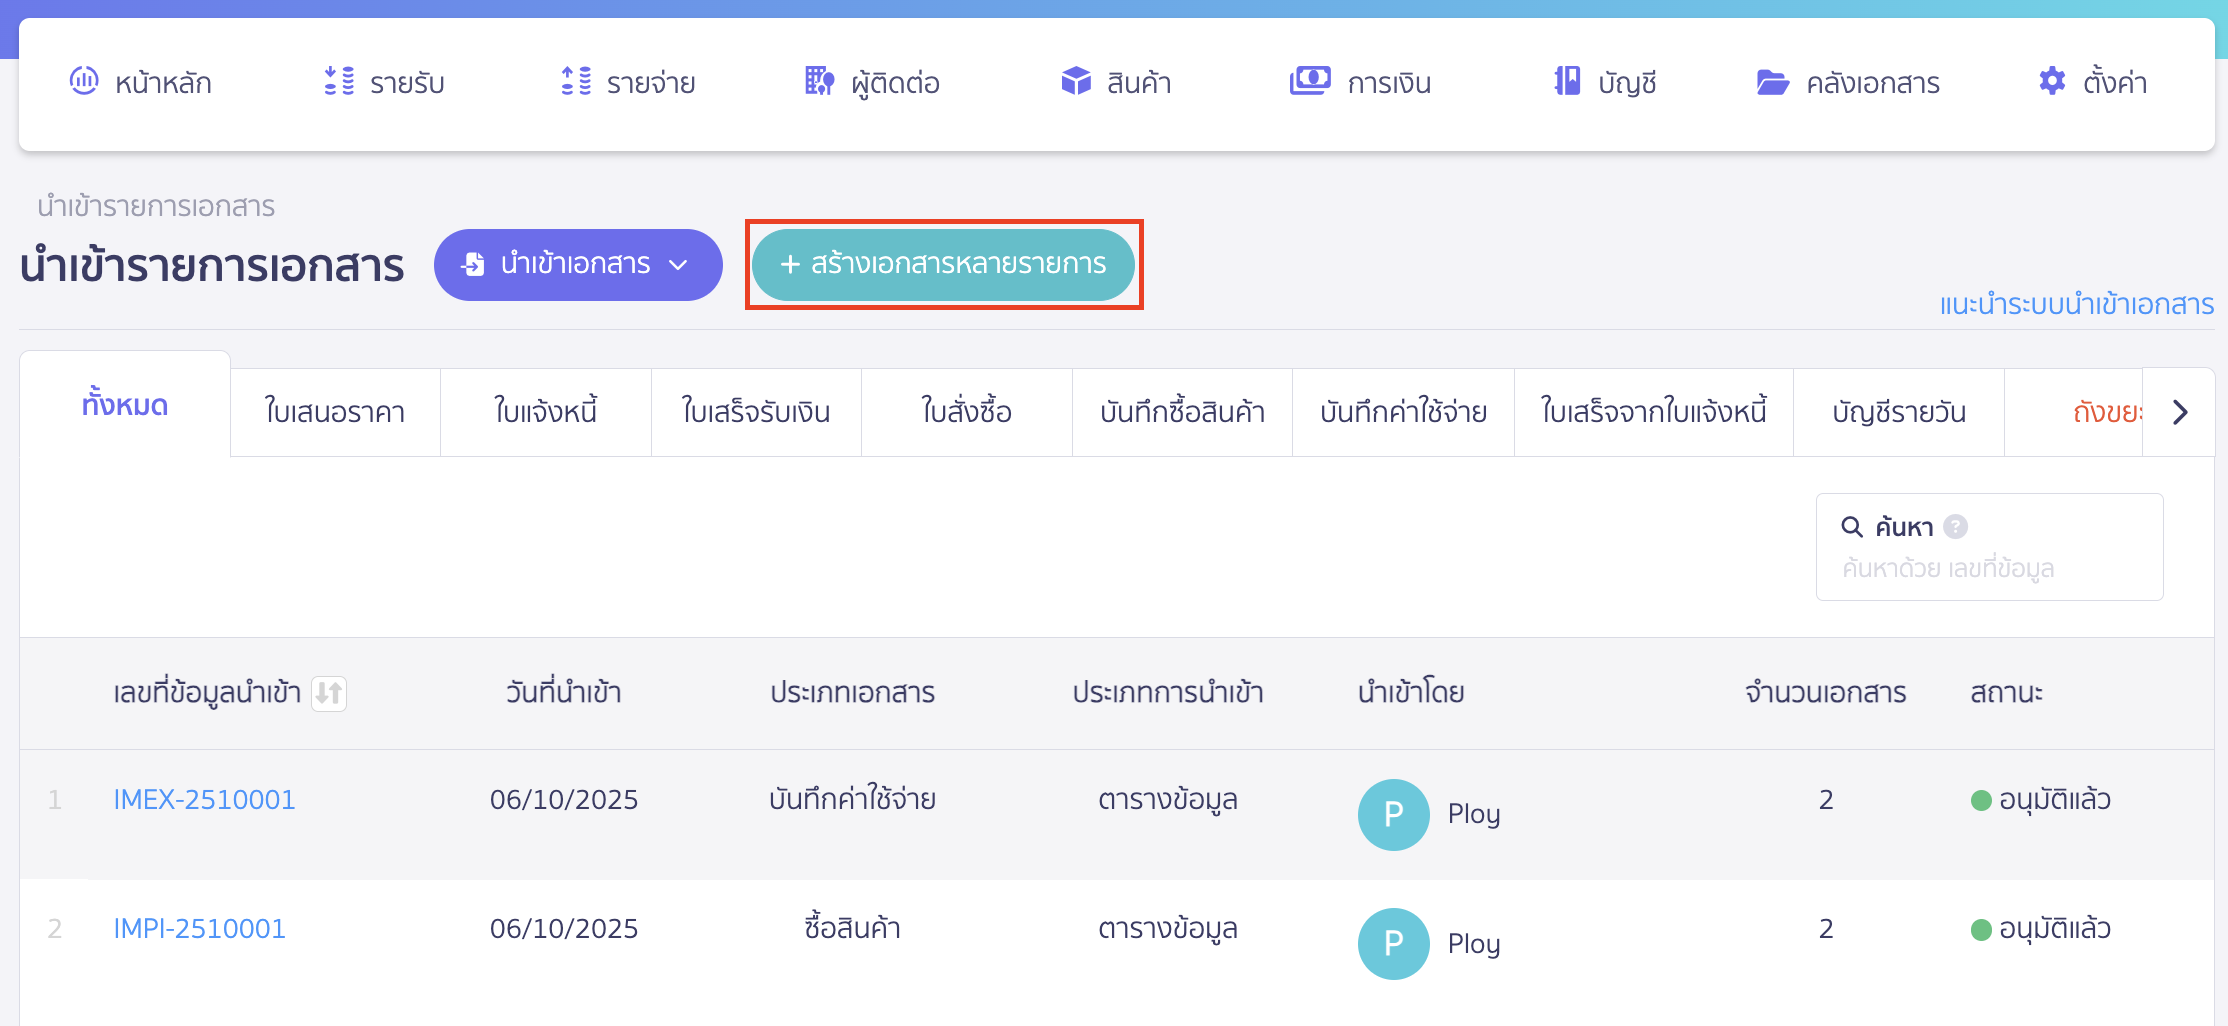Open the สินค้า products box icon
The image size is (2228, 1026).
point(1077,82)
